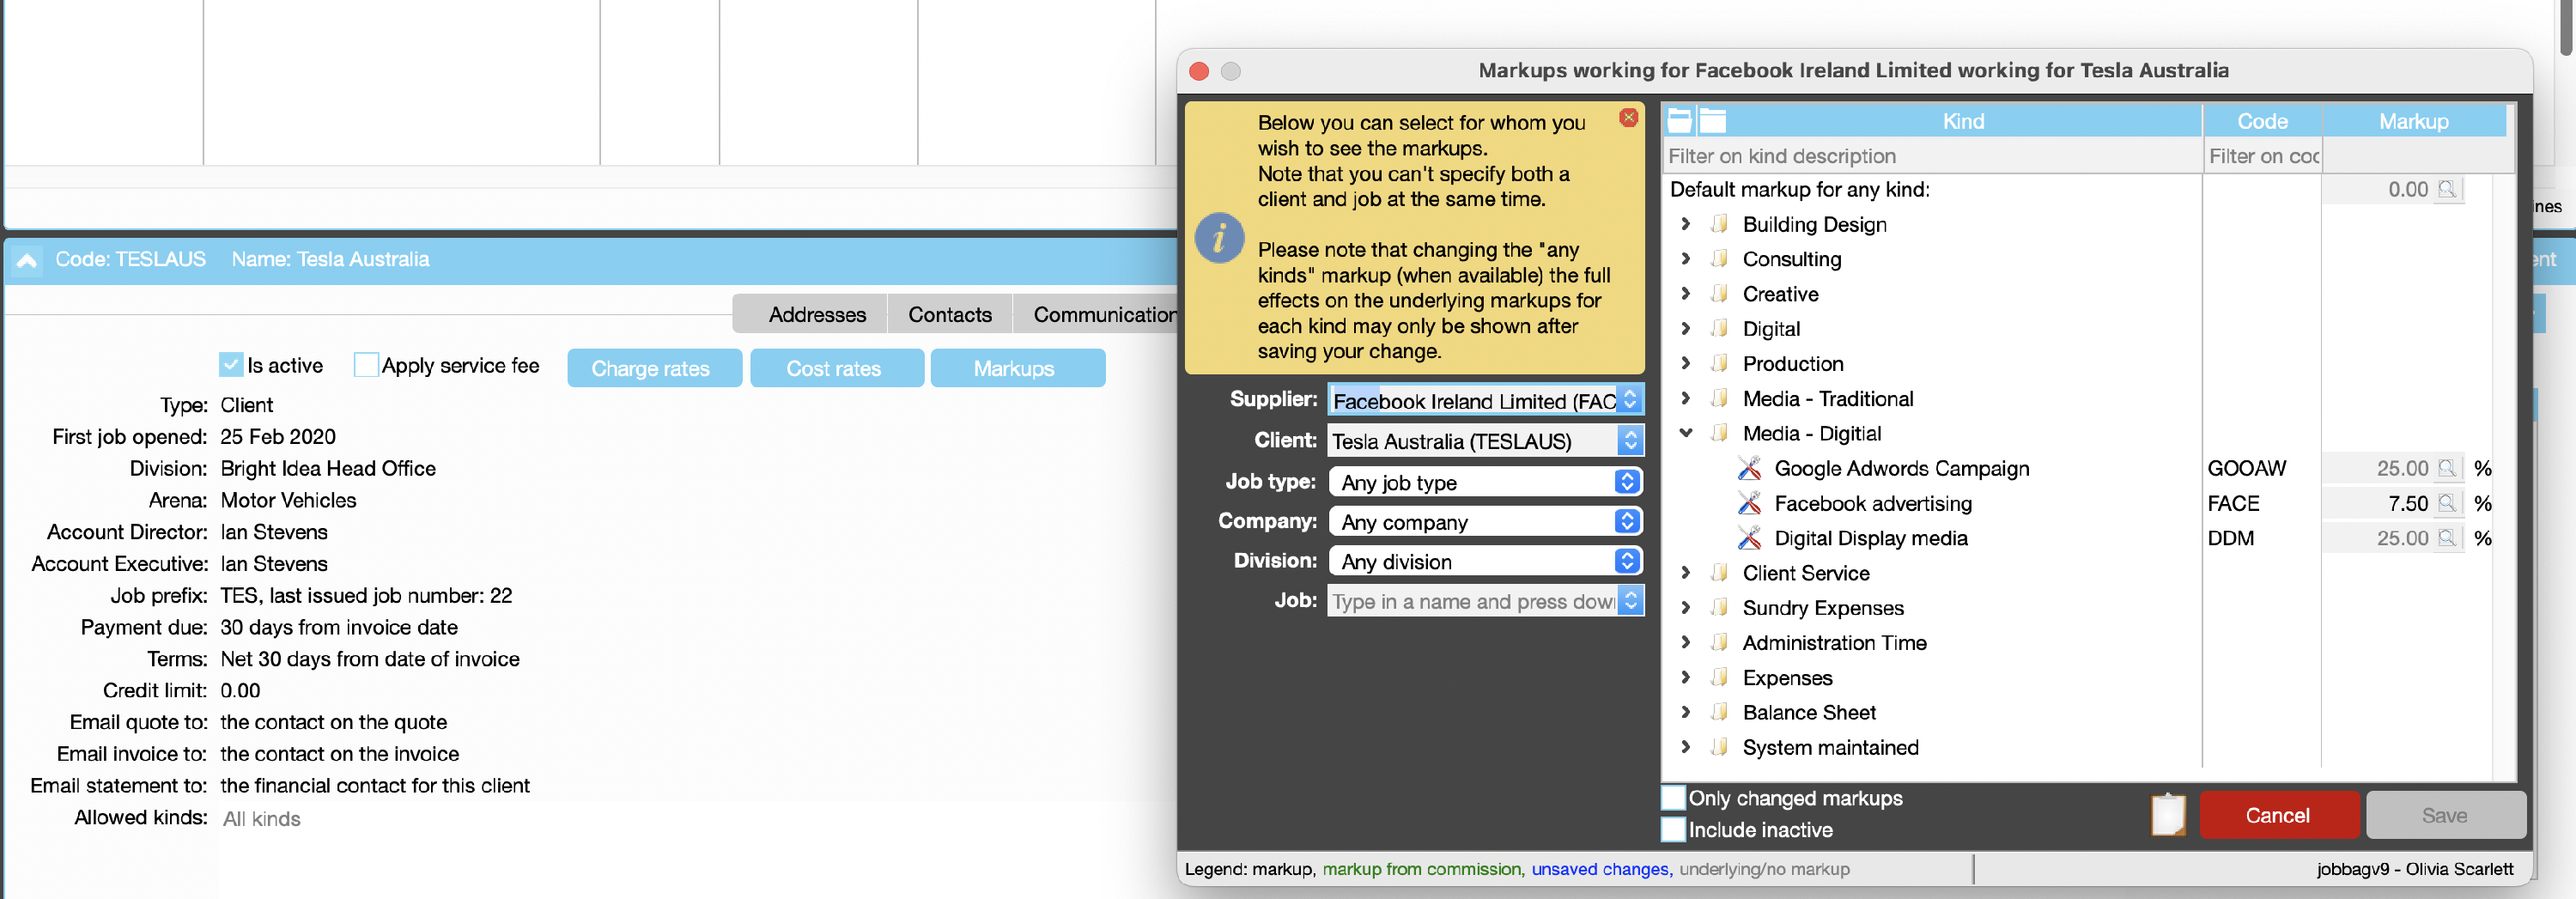Collapse the Tesla Australia client header arrow
The height and width of the screenshot is (899, 2576).
click(27, 261)
